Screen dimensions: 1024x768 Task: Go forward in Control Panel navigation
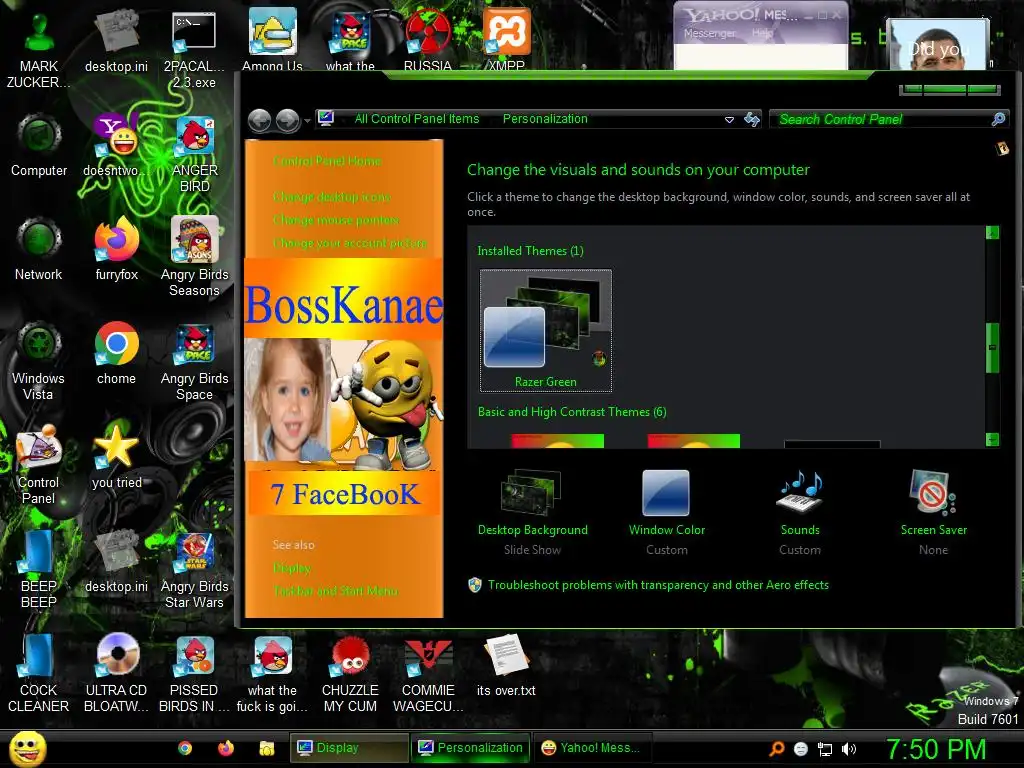pyautogui.click(x=288, y=120)
